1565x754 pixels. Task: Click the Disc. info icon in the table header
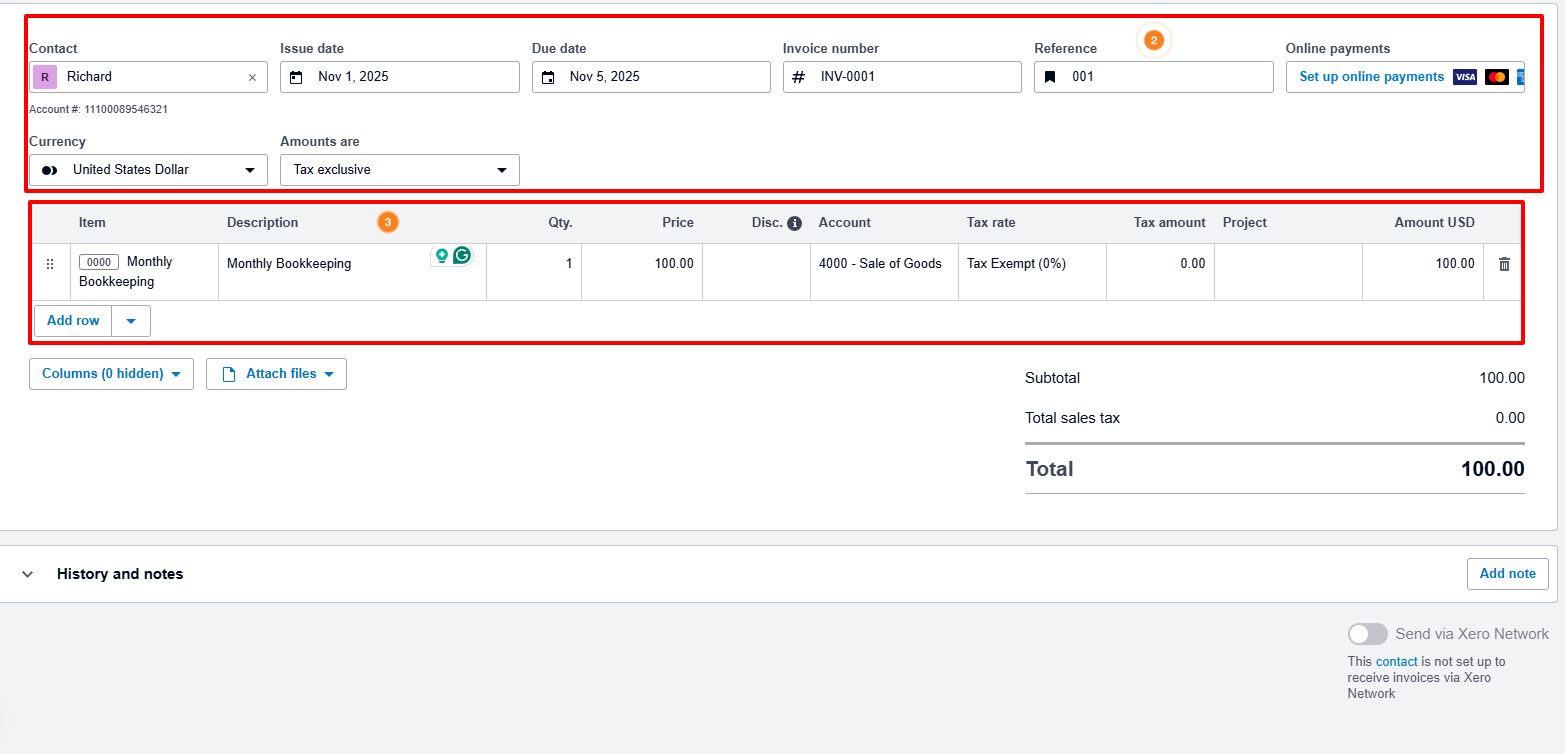click(x=795, y=222)
